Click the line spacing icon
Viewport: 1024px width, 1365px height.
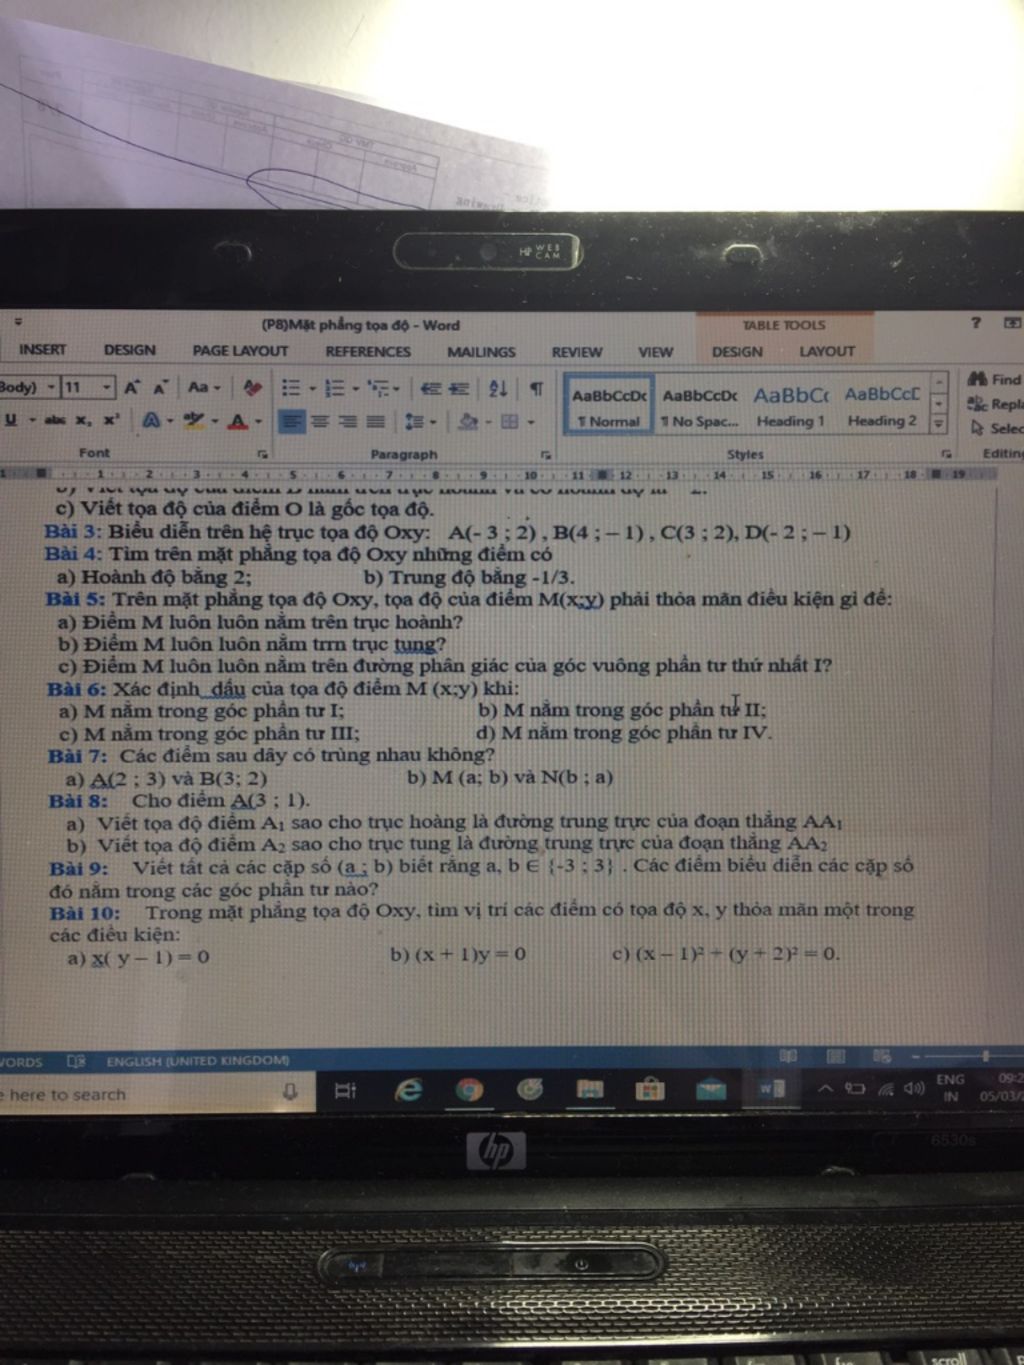click(414, 421)
